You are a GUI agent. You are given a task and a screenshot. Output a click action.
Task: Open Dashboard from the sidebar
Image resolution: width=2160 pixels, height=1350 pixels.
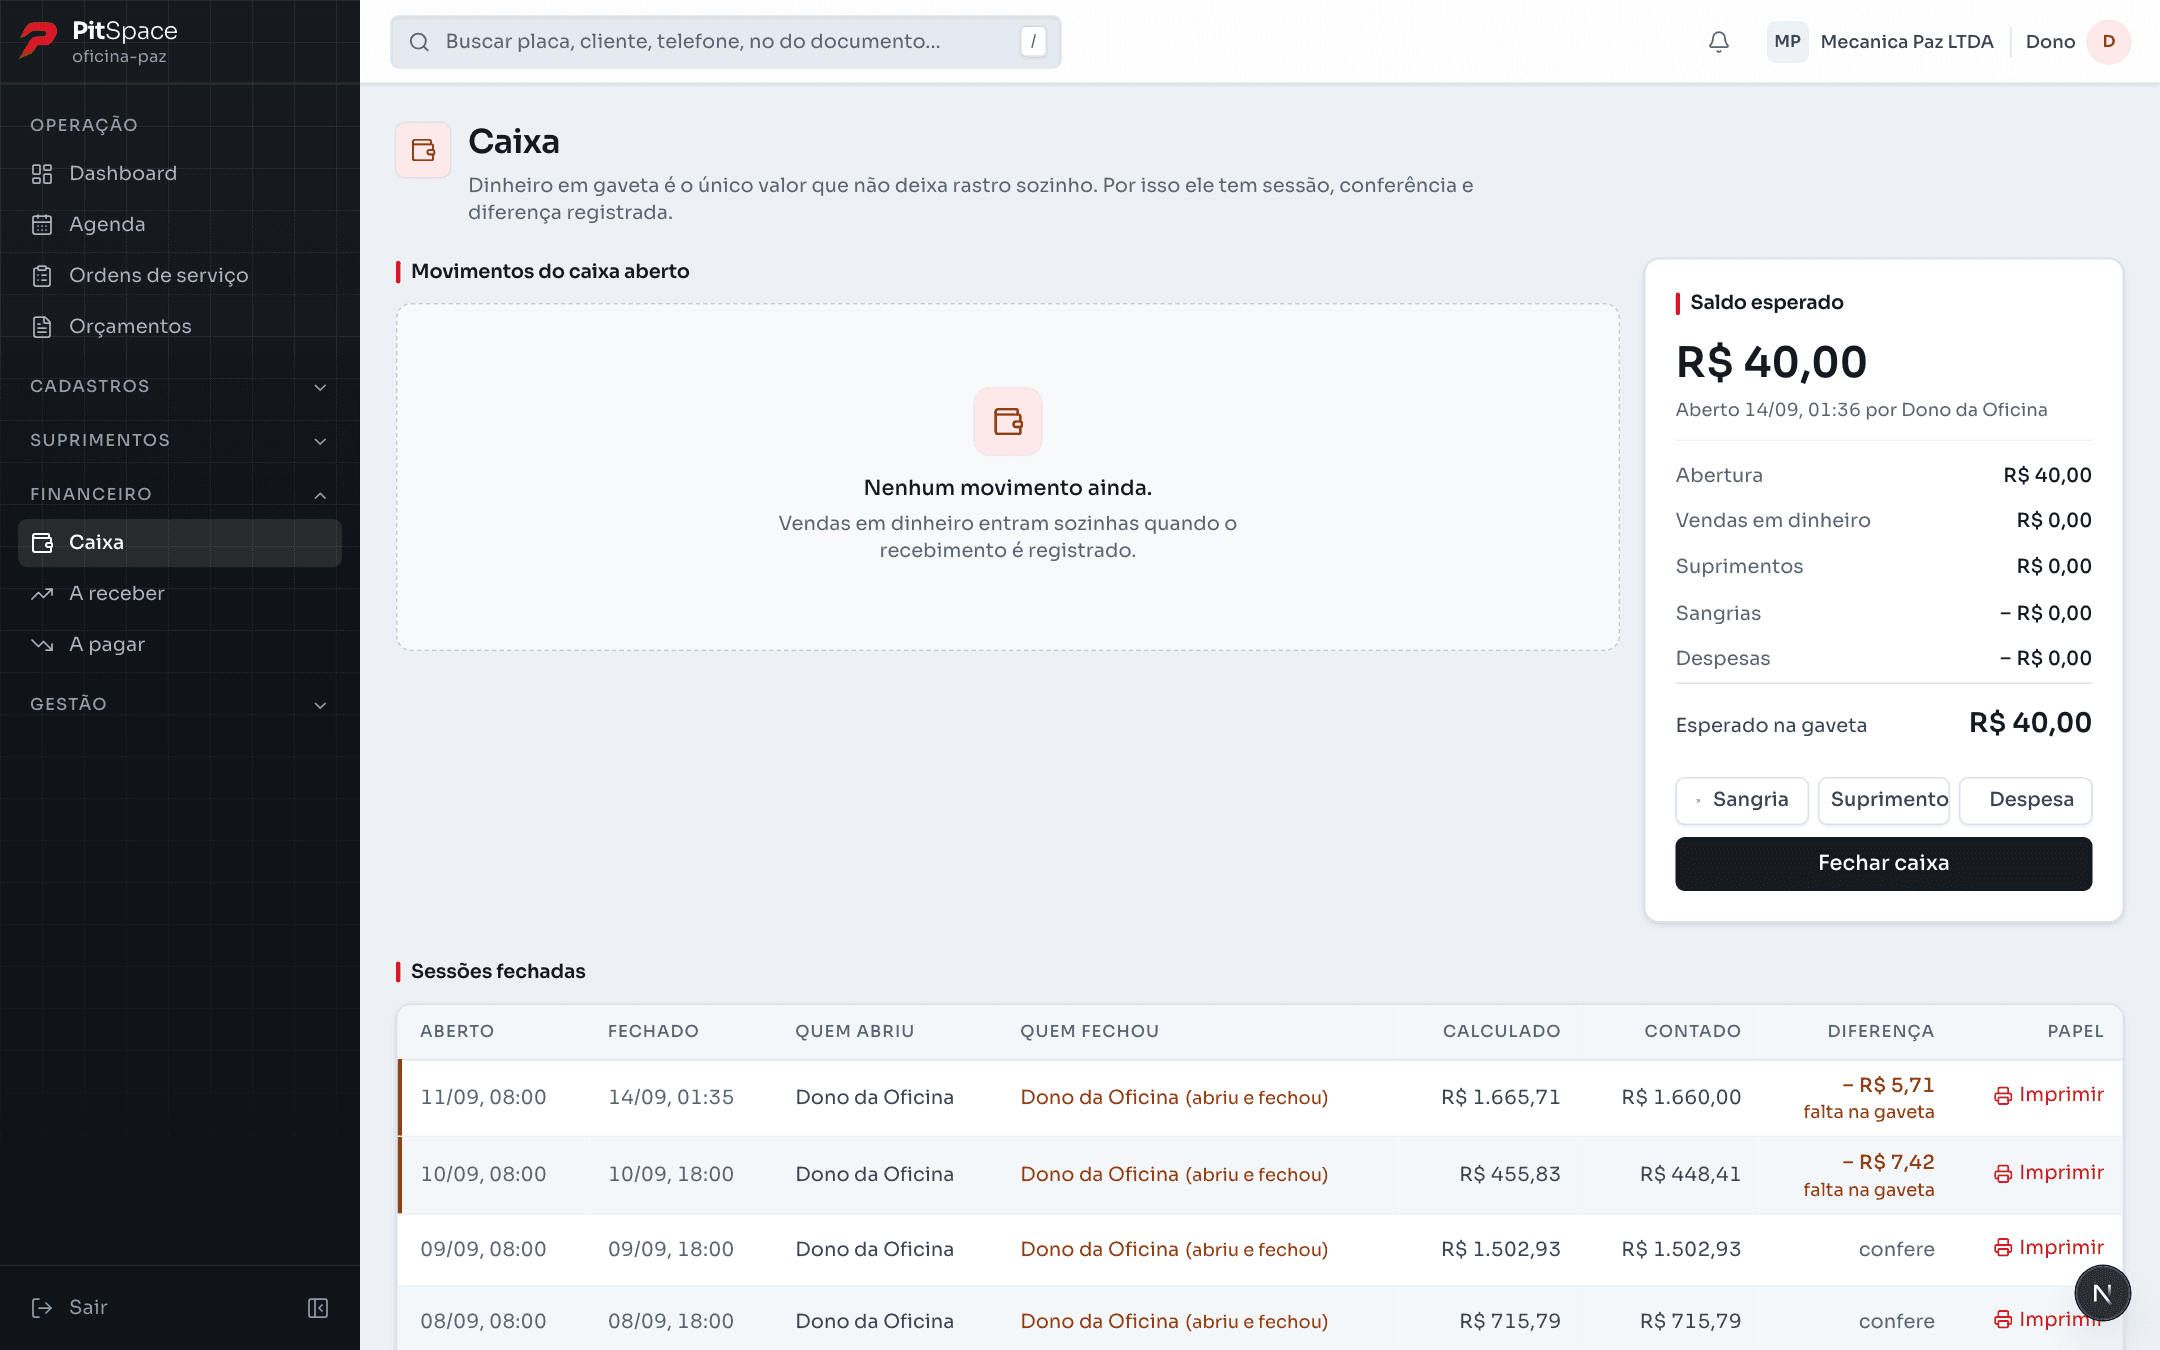click(180, 174)
